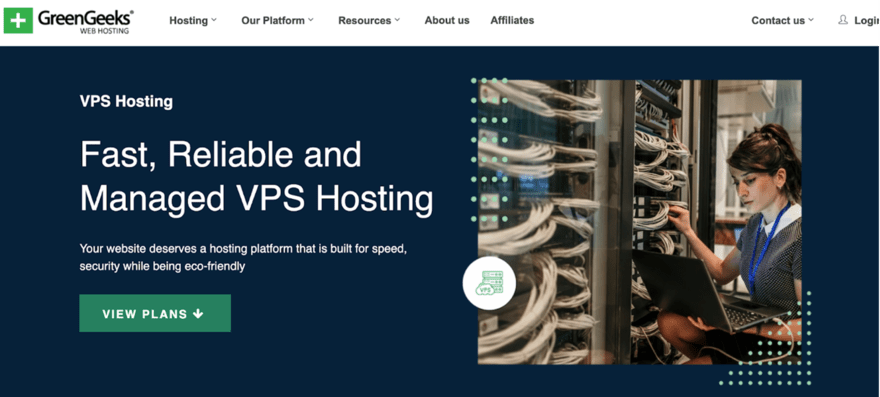This screenshot has width=880, height=397.
Task: Open the Hosting dropdown menu
Action: [192, 20]
